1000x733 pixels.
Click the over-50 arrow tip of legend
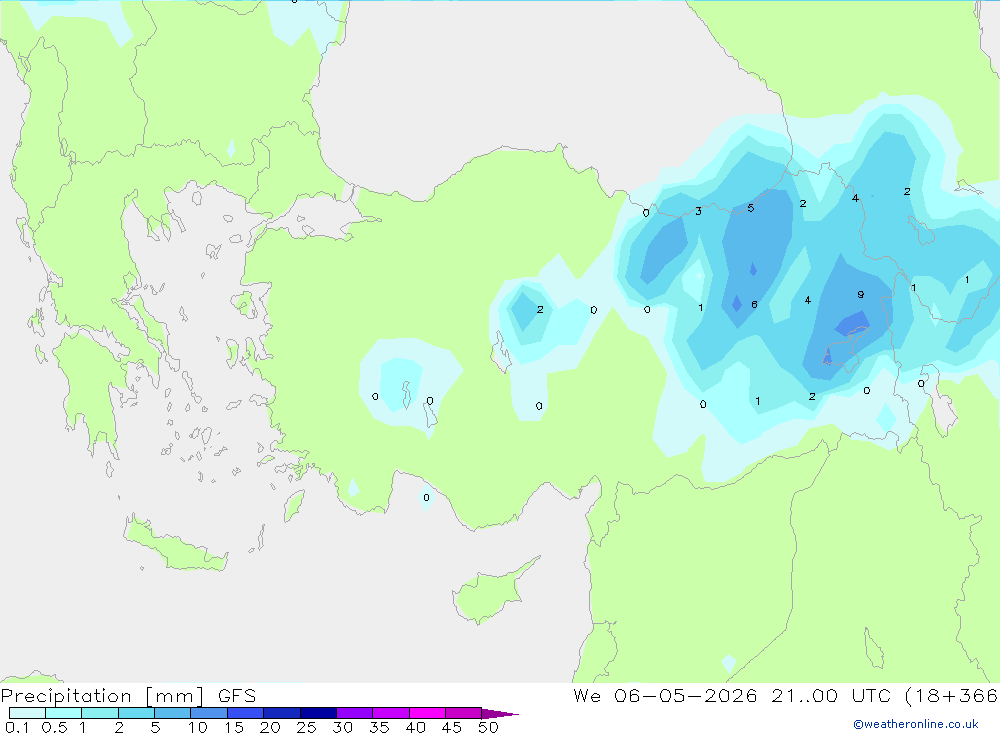pos(500,713)
